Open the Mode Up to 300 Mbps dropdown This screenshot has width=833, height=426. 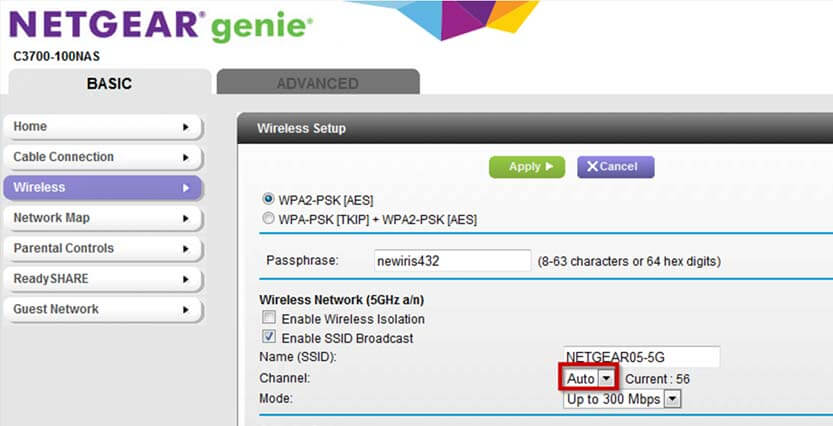622,399
